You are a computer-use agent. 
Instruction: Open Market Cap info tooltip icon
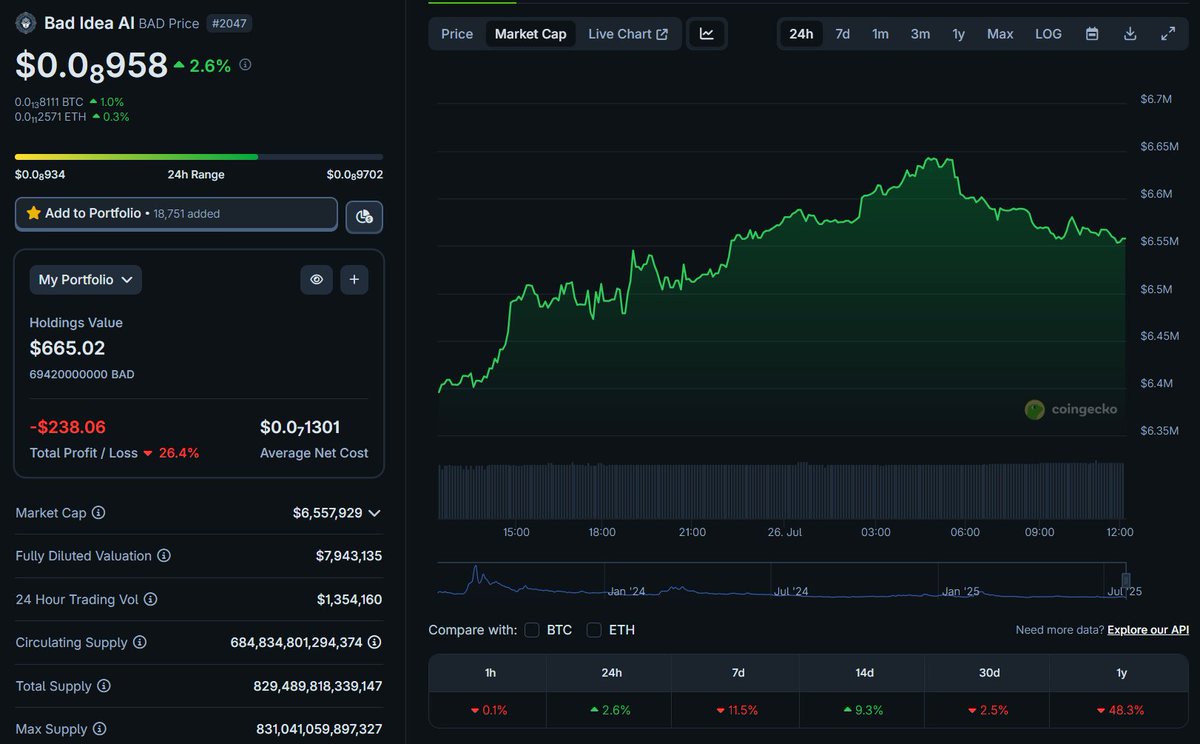pos(98,513)
